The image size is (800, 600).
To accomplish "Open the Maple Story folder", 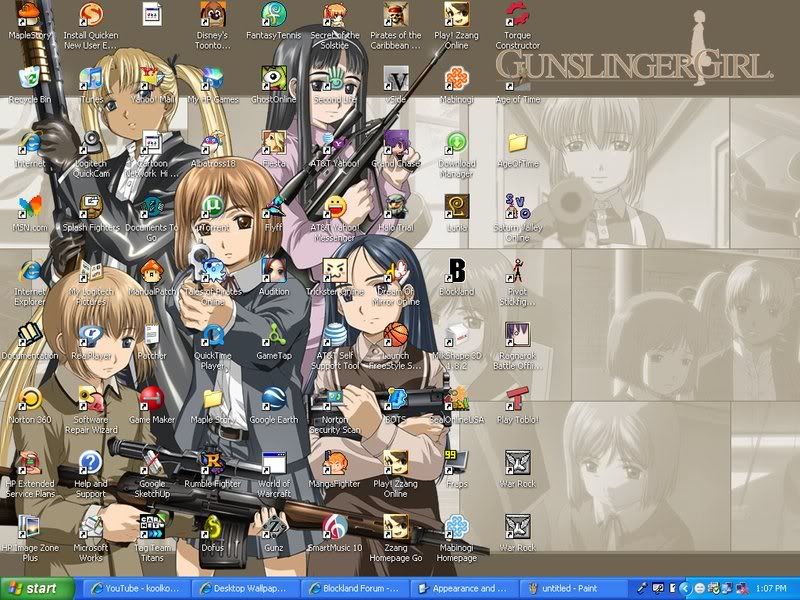I will pos(213,399).
